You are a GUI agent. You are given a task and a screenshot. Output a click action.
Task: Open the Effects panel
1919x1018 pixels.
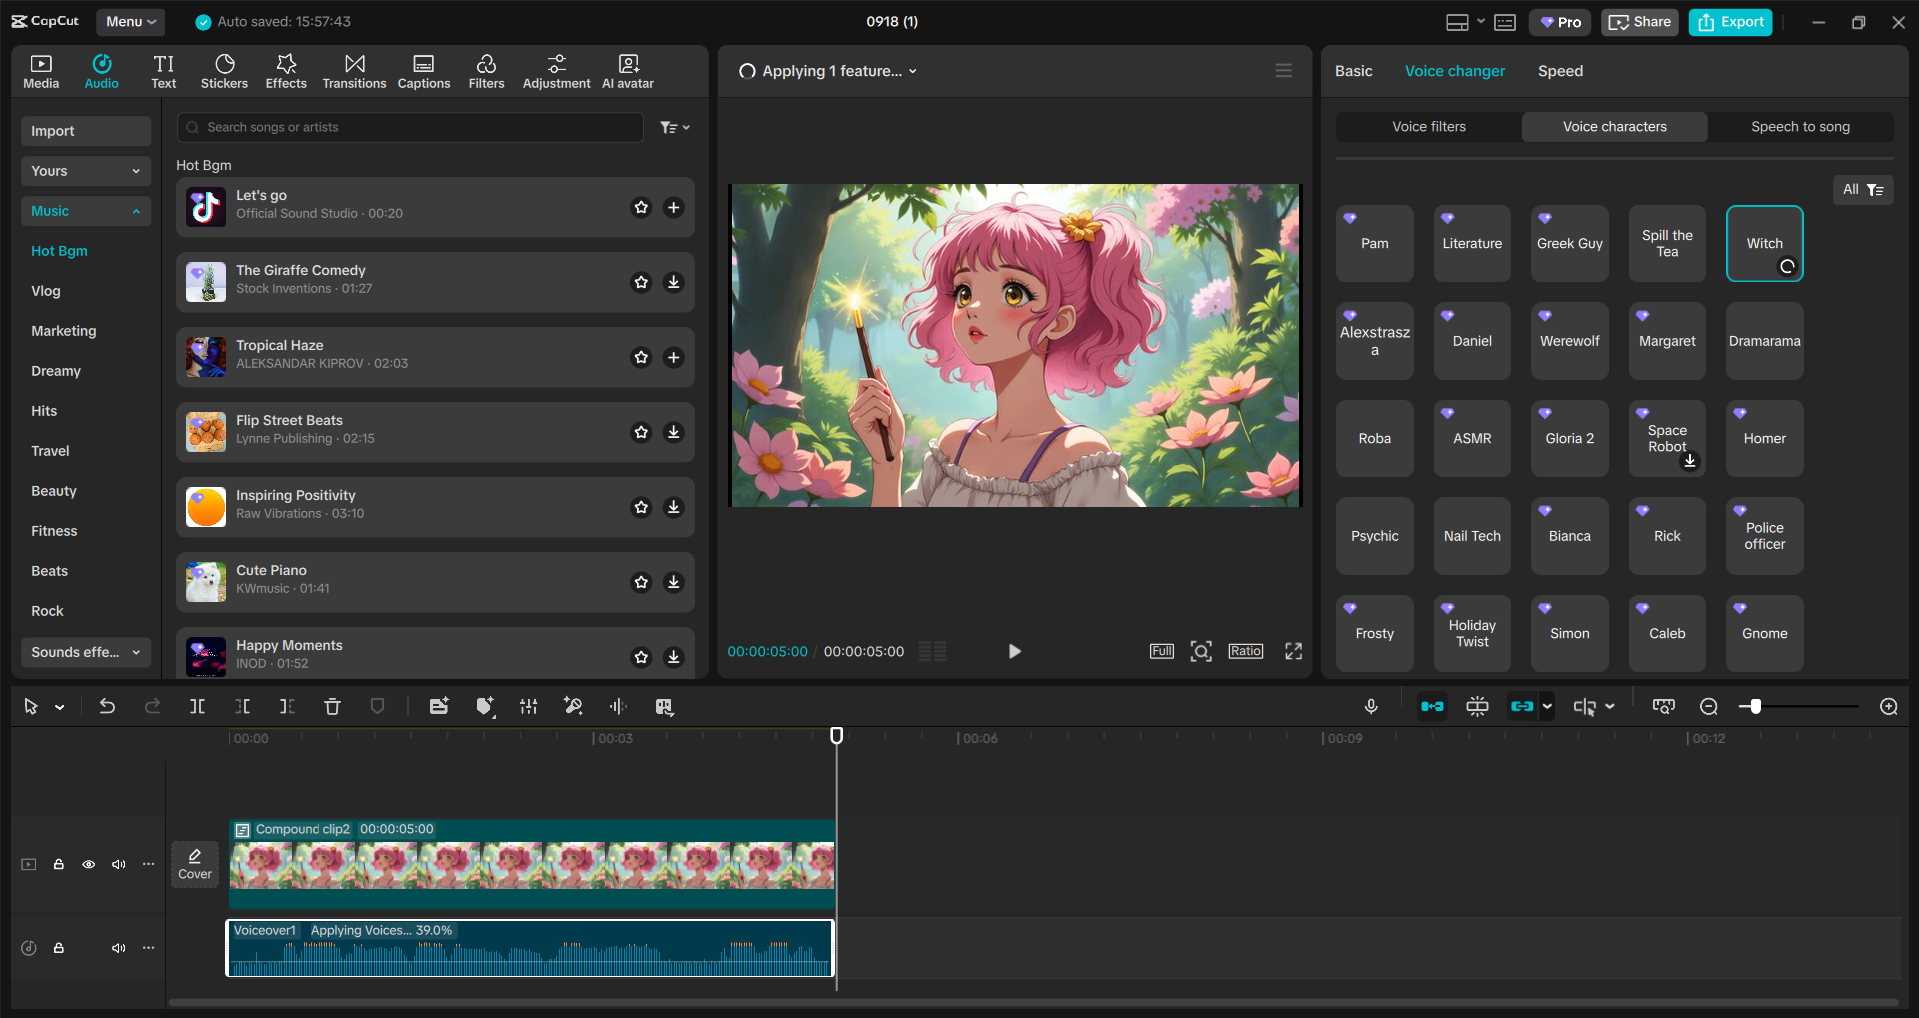coord(286,70)
